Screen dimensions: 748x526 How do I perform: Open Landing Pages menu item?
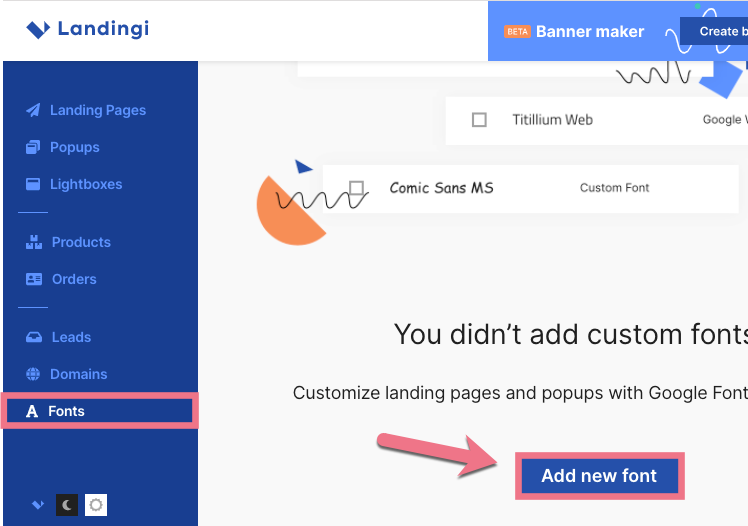point(99,110)
